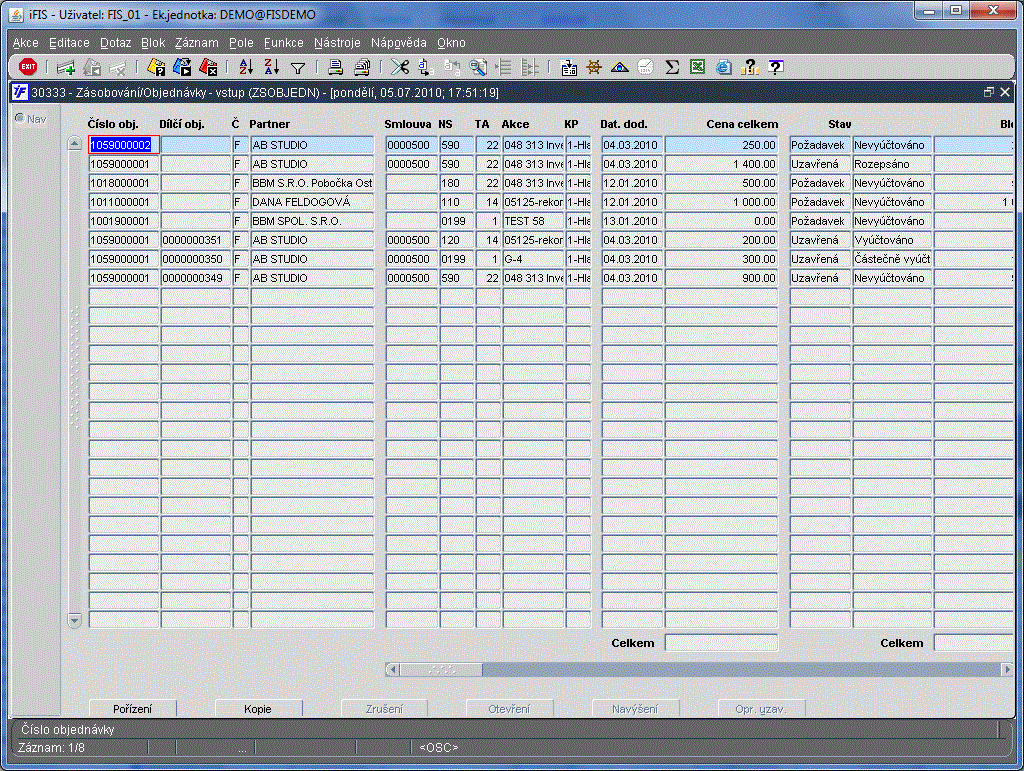
Task: Click the Opr. uzav. button
Action: [761, 709]
